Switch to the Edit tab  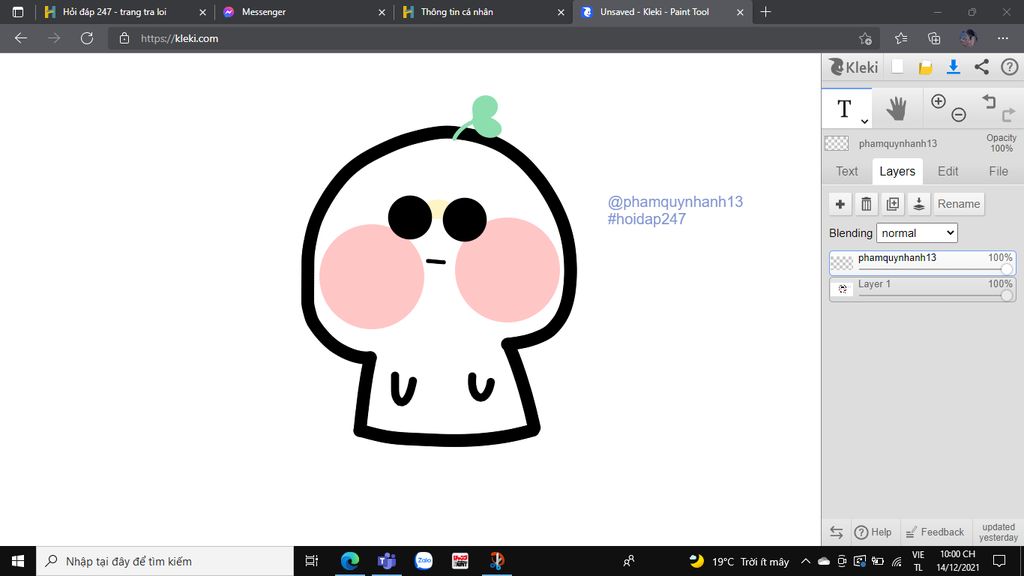pos(948,171)
